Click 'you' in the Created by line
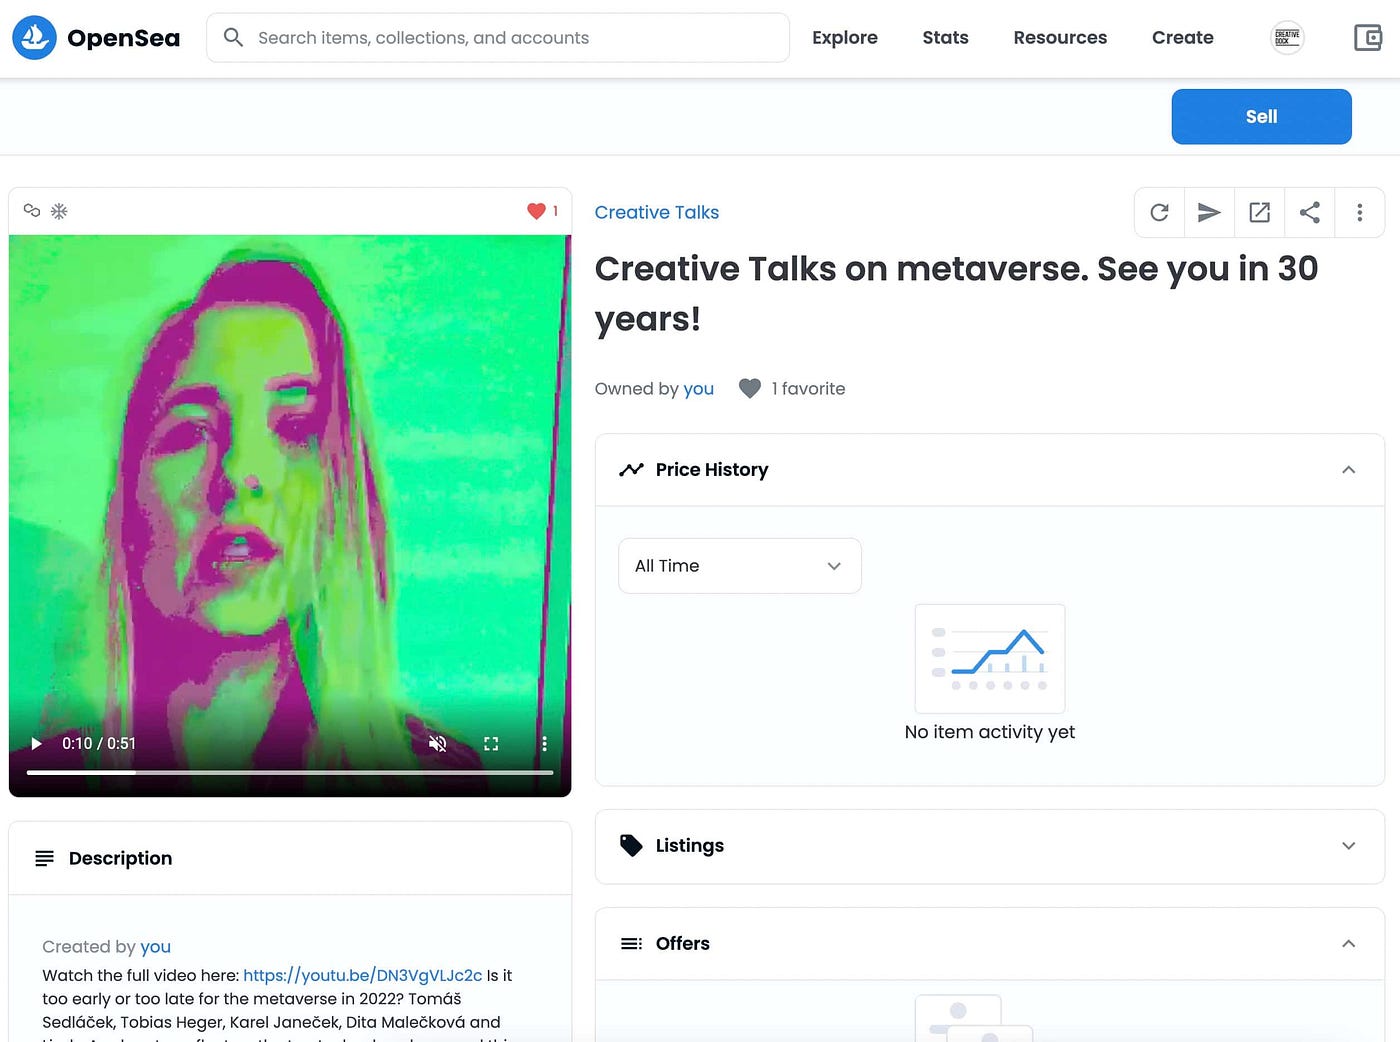Image resolution: width=1400 pixels, height=1042 pixels. [x=155, y=946]
